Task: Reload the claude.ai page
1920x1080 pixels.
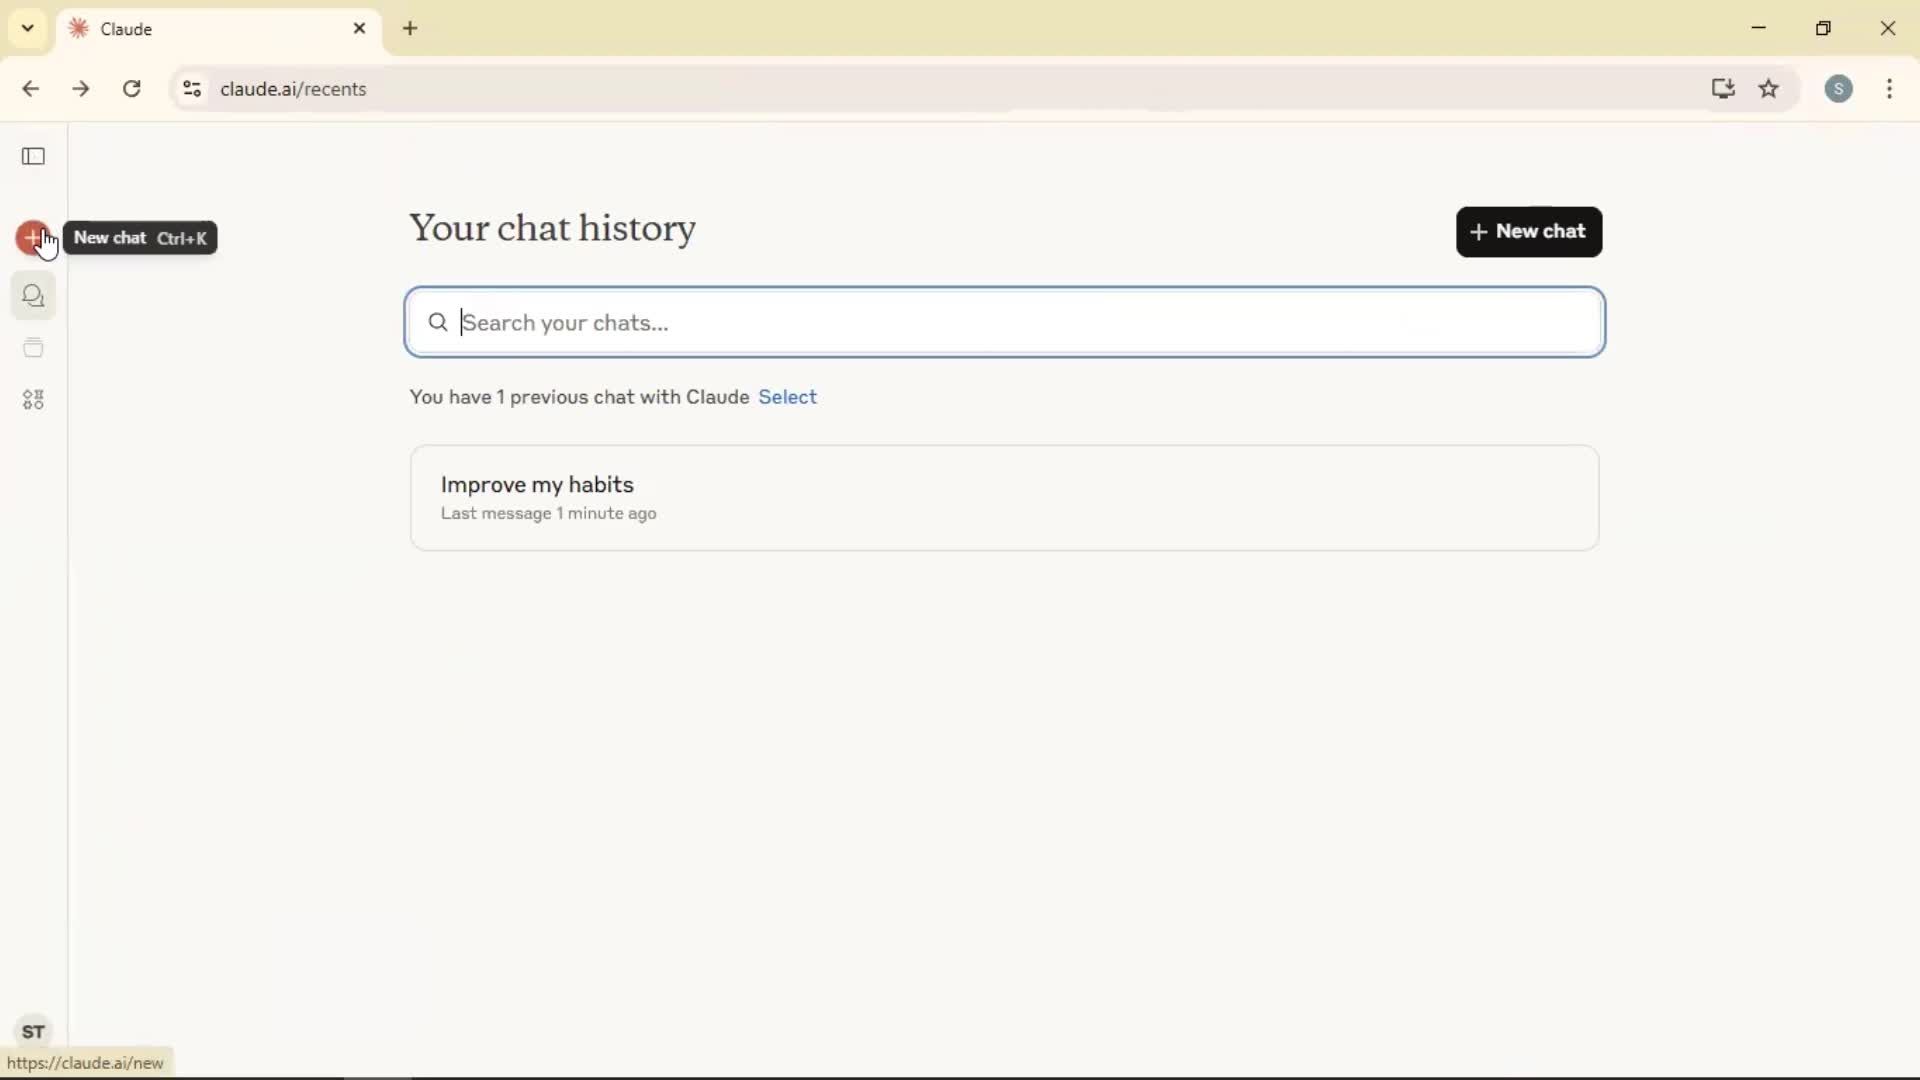Action: pos(132,89)
